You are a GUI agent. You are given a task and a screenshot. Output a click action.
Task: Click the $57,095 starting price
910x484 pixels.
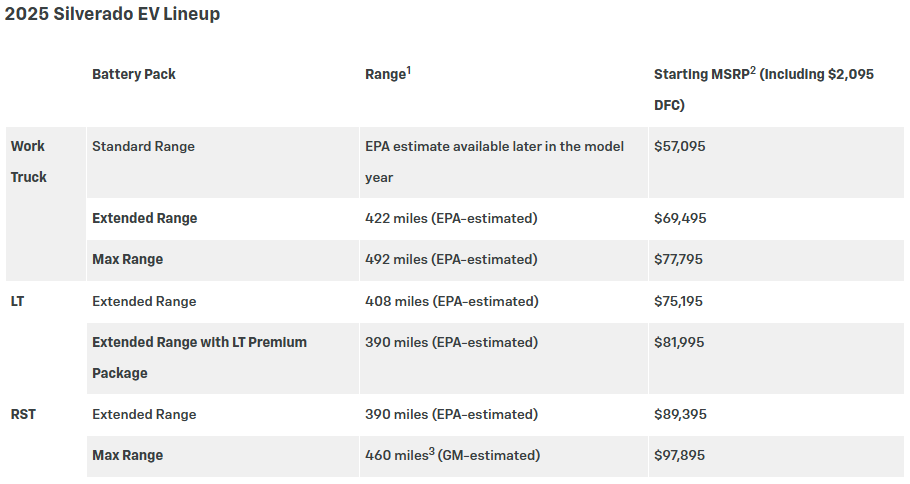pyautogui.click(x=680, y=146)
